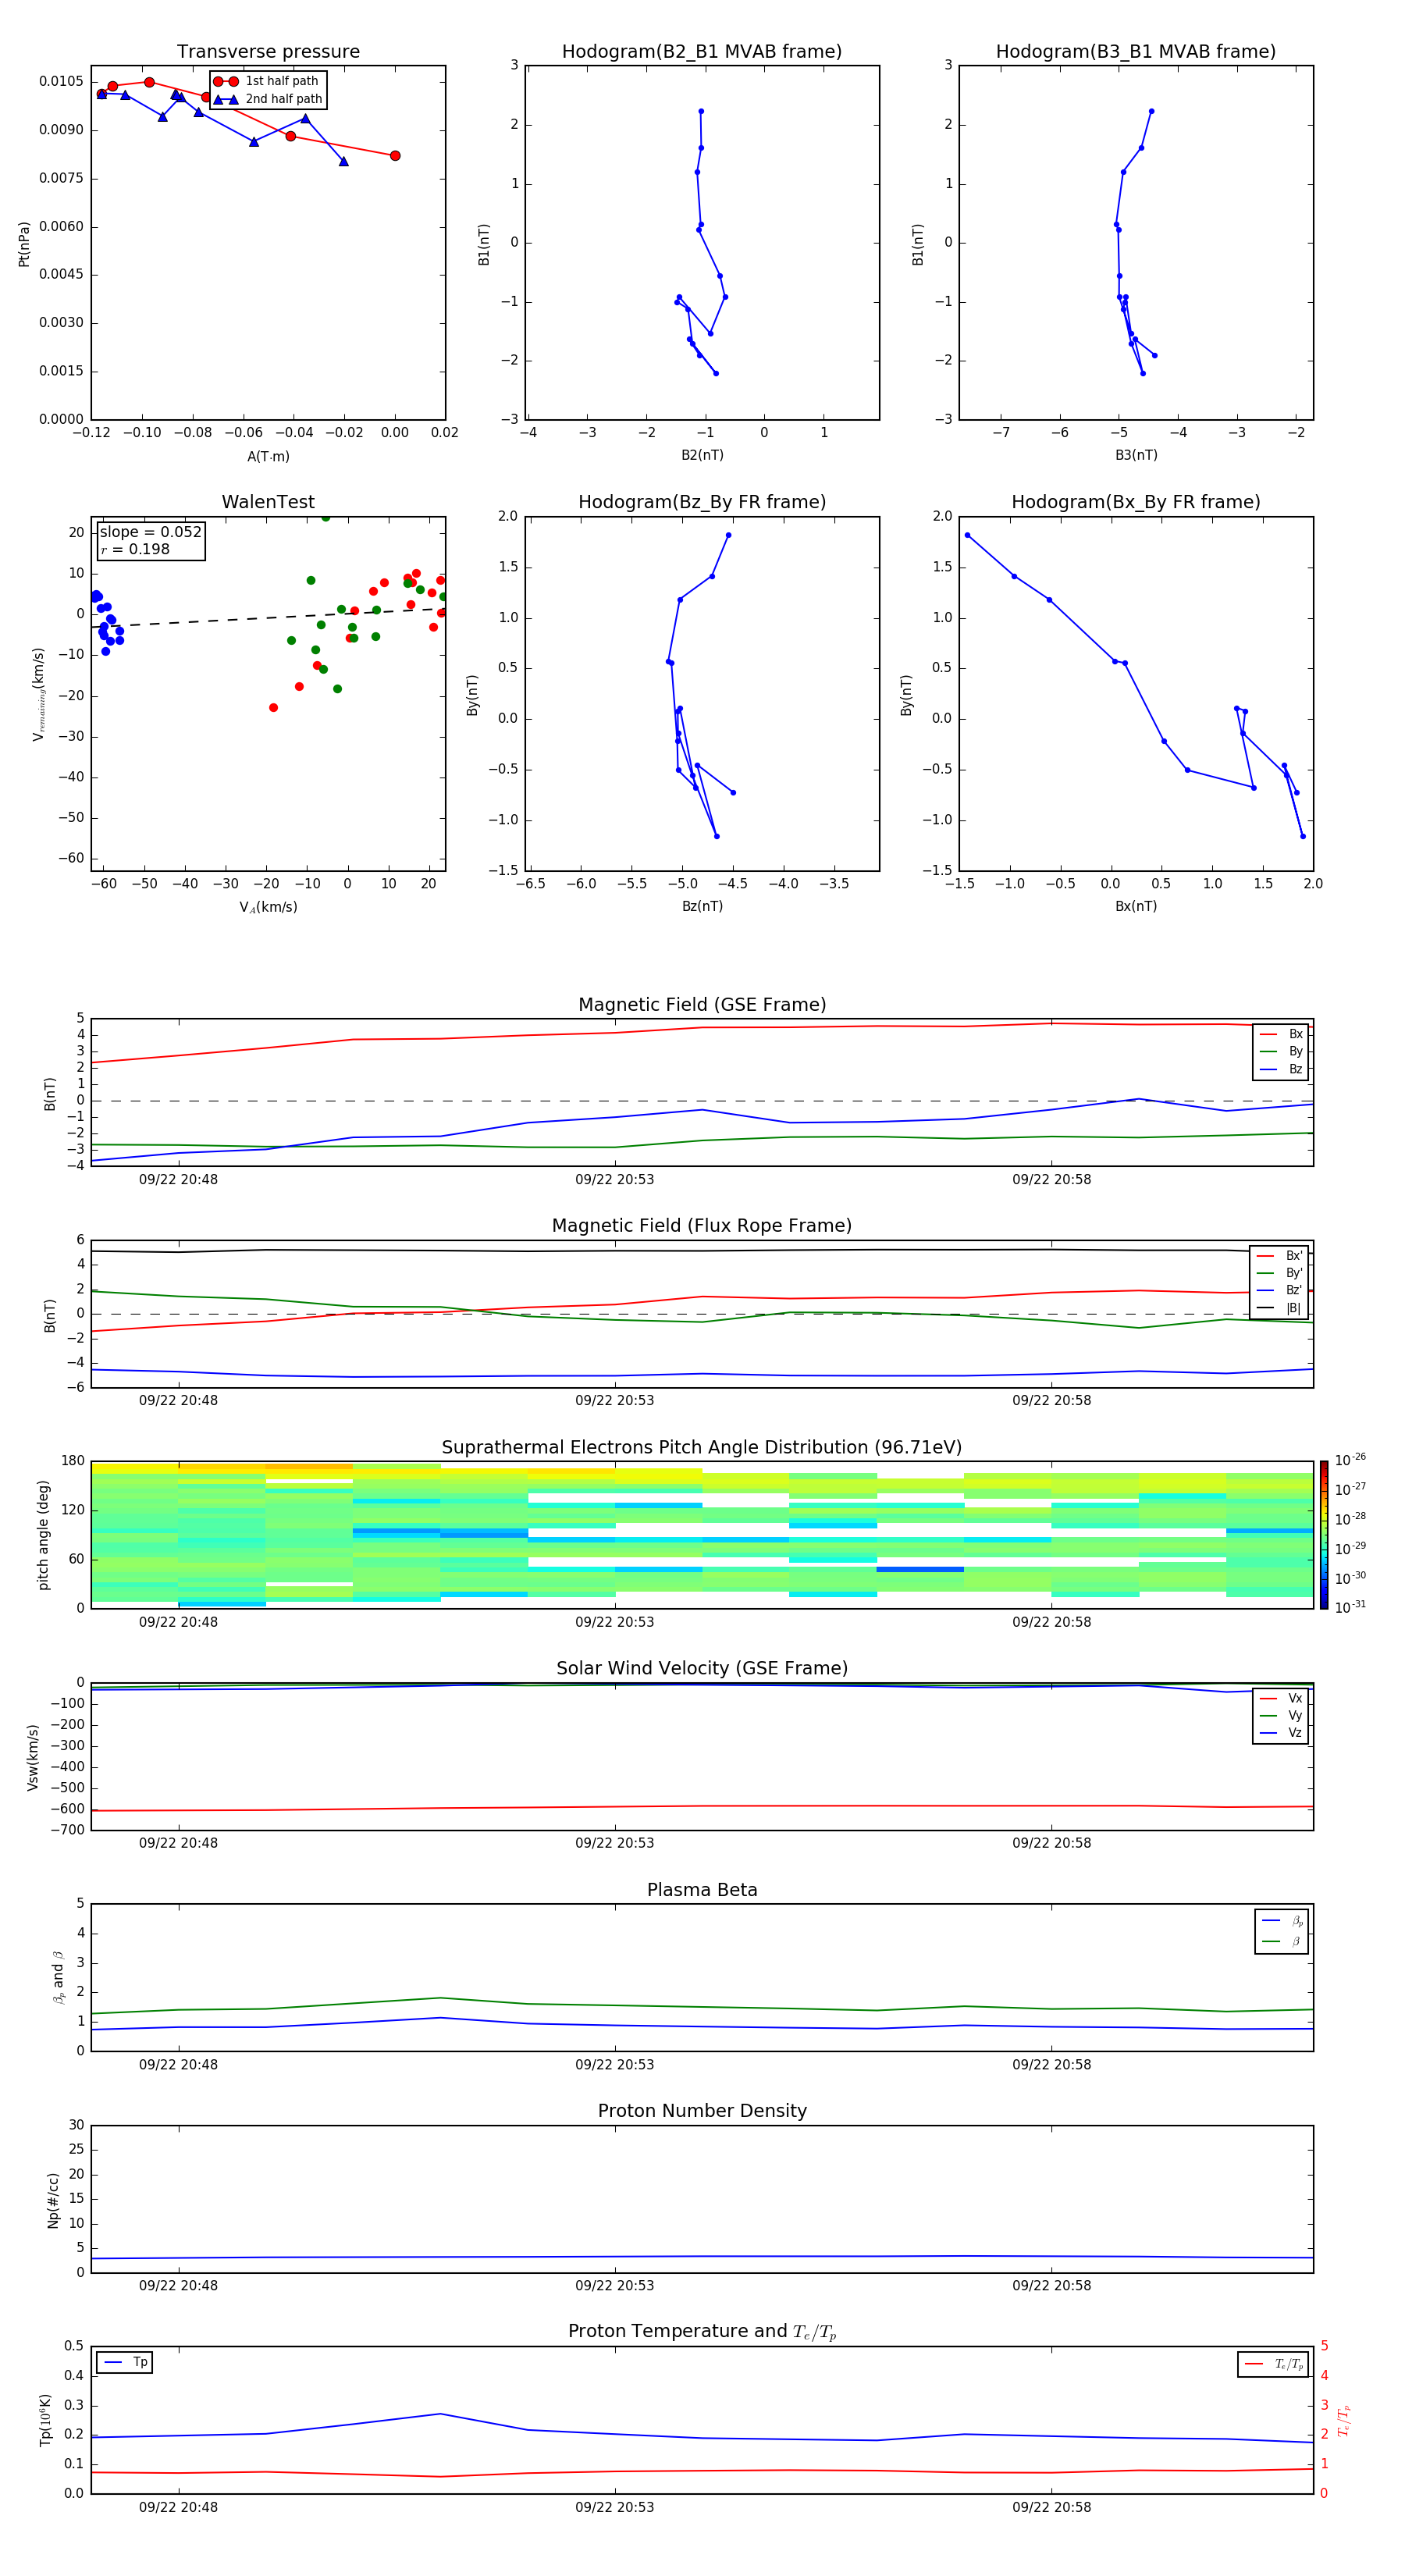
Task: Click '09/22 20:48' tick under Proton Number Density
Action: pyautogui.click(x=178, y=2286)
